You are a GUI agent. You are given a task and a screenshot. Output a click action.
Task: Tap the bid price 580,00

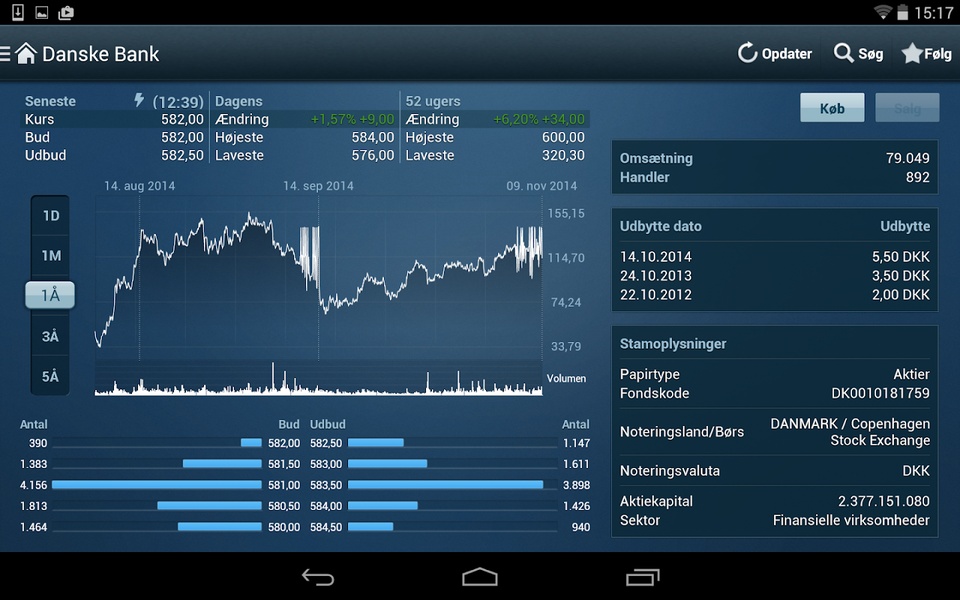click(x=284, y=527)
